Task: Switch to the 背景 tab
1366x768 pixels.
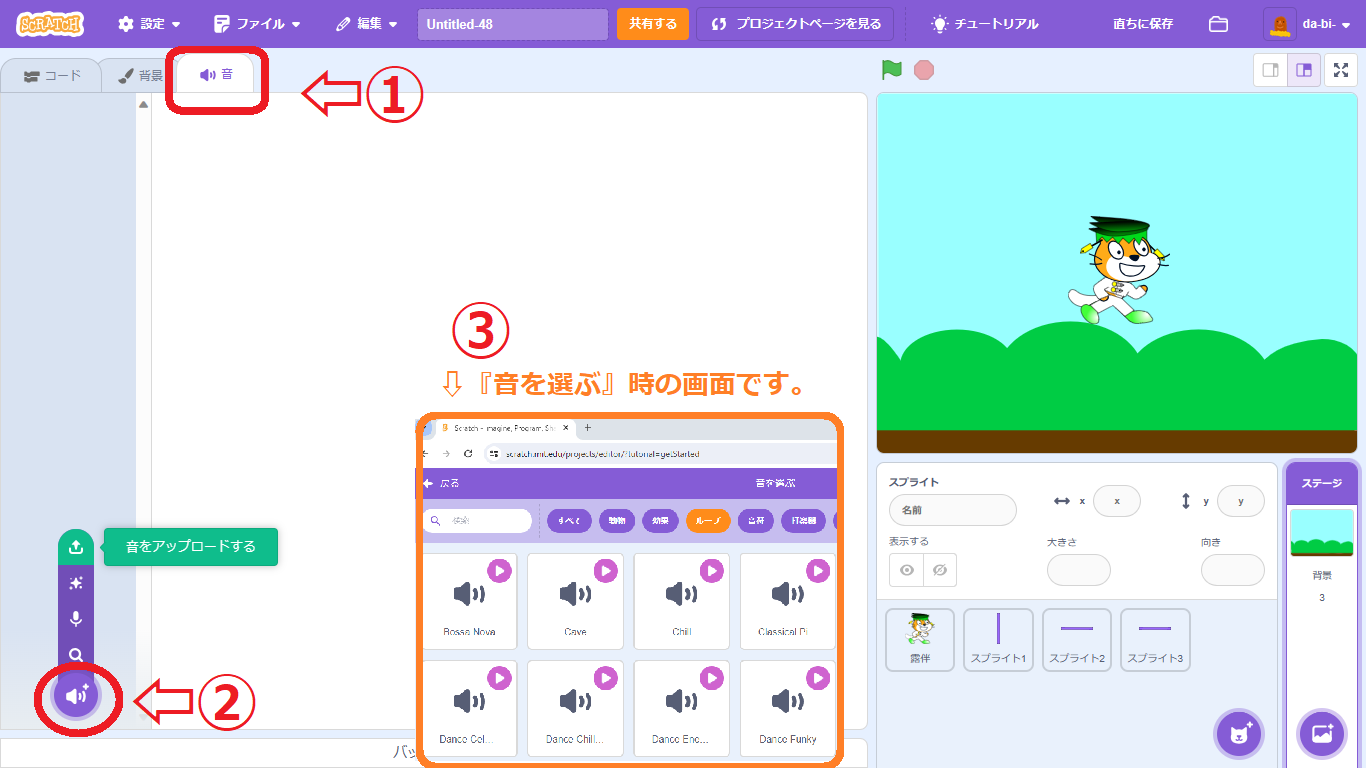Action: tap(140, 75)
